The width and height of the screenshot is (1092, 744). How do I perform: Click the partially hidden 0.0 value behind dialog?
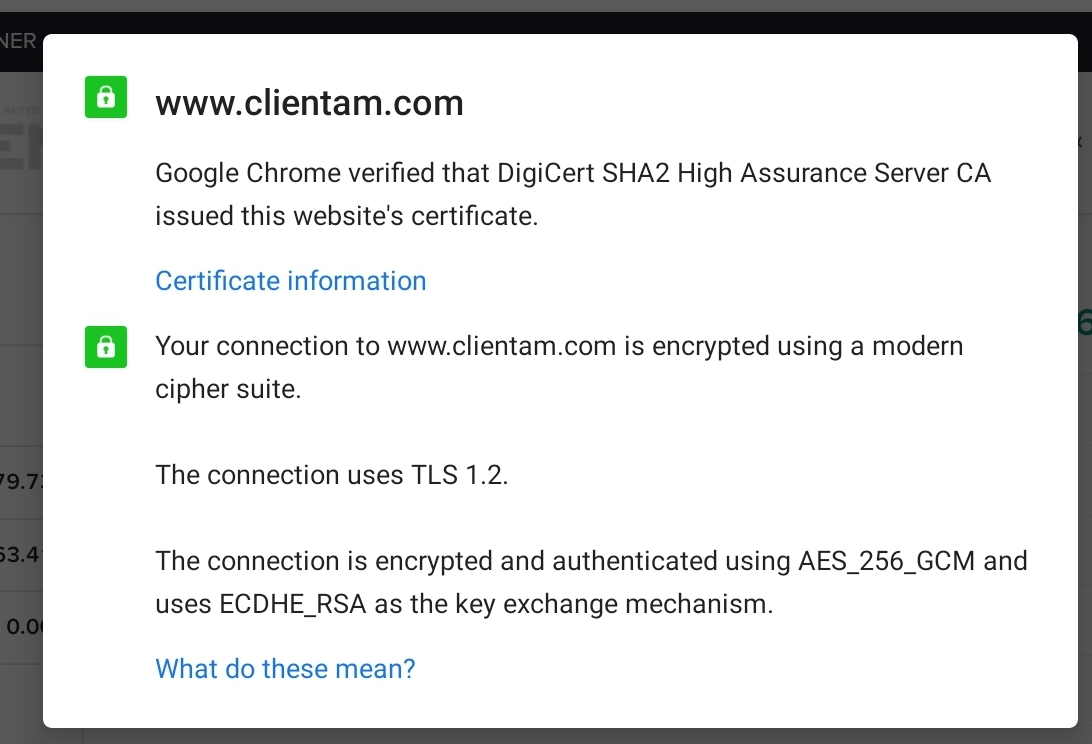point(24,626)
